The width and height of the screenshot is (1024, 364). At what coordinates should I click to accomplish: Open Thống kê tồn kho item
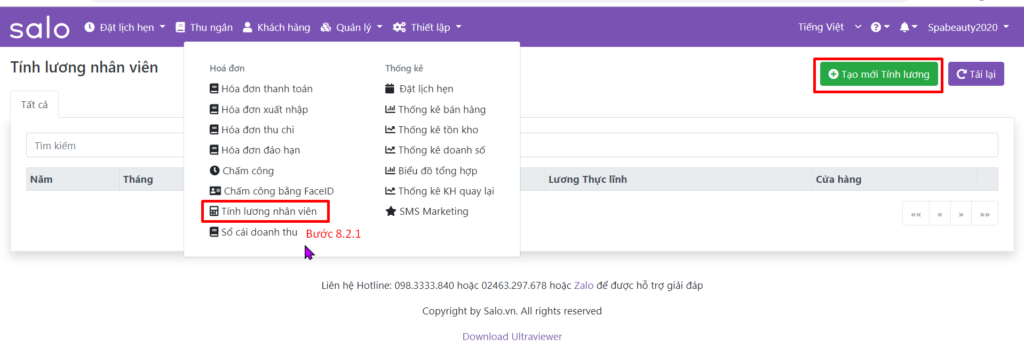432,130
